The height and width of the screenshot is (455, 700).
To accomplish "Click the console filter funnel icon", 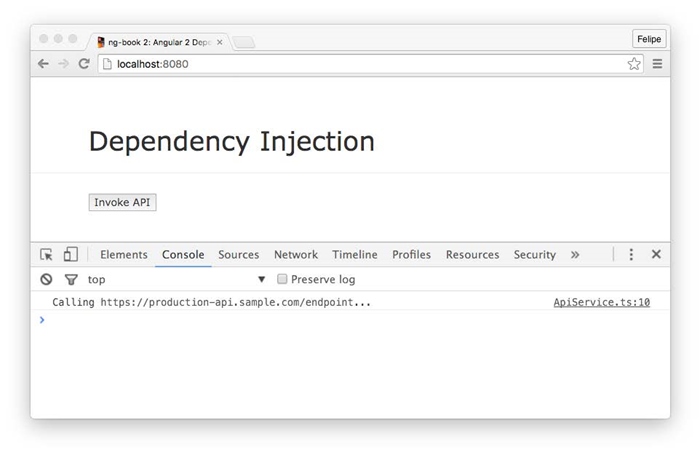I will pos(70,280).
